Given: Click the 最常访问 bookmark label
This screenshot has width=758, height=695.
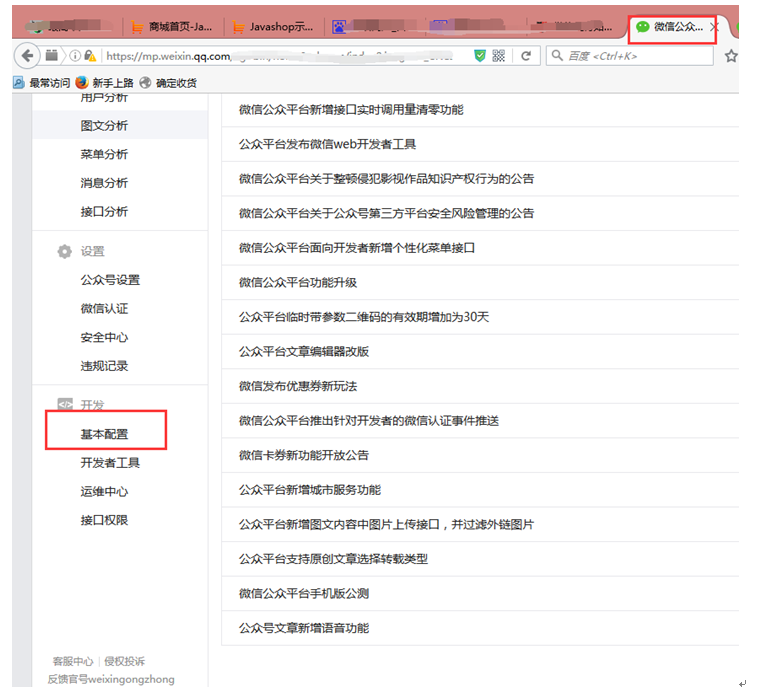Looking at the screenshot, I should 50,83.
